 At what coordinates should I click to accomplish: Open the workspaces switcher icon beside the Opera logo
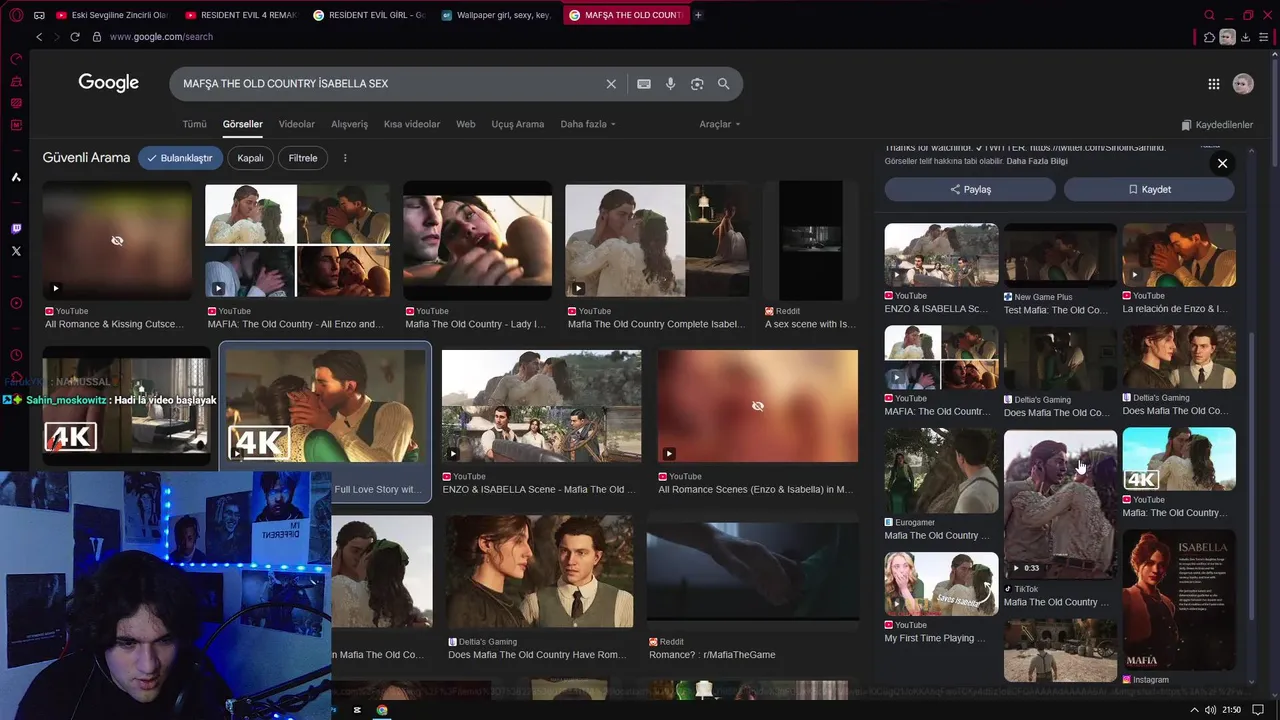[38, 15]
